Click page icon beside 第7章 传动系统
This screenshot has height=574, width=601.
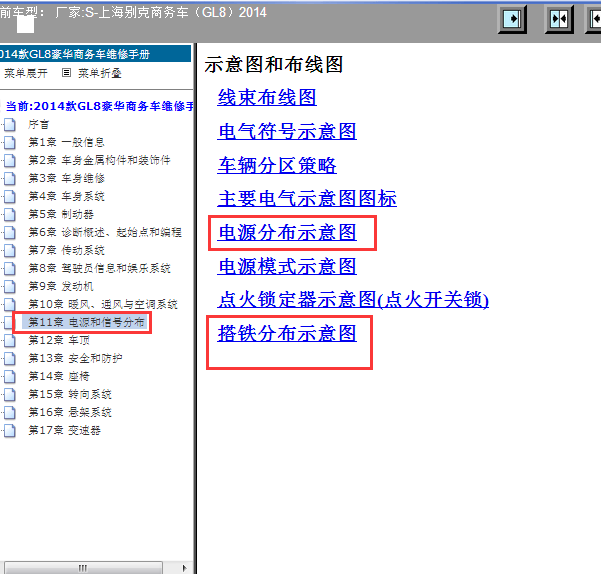coord(10,251)
